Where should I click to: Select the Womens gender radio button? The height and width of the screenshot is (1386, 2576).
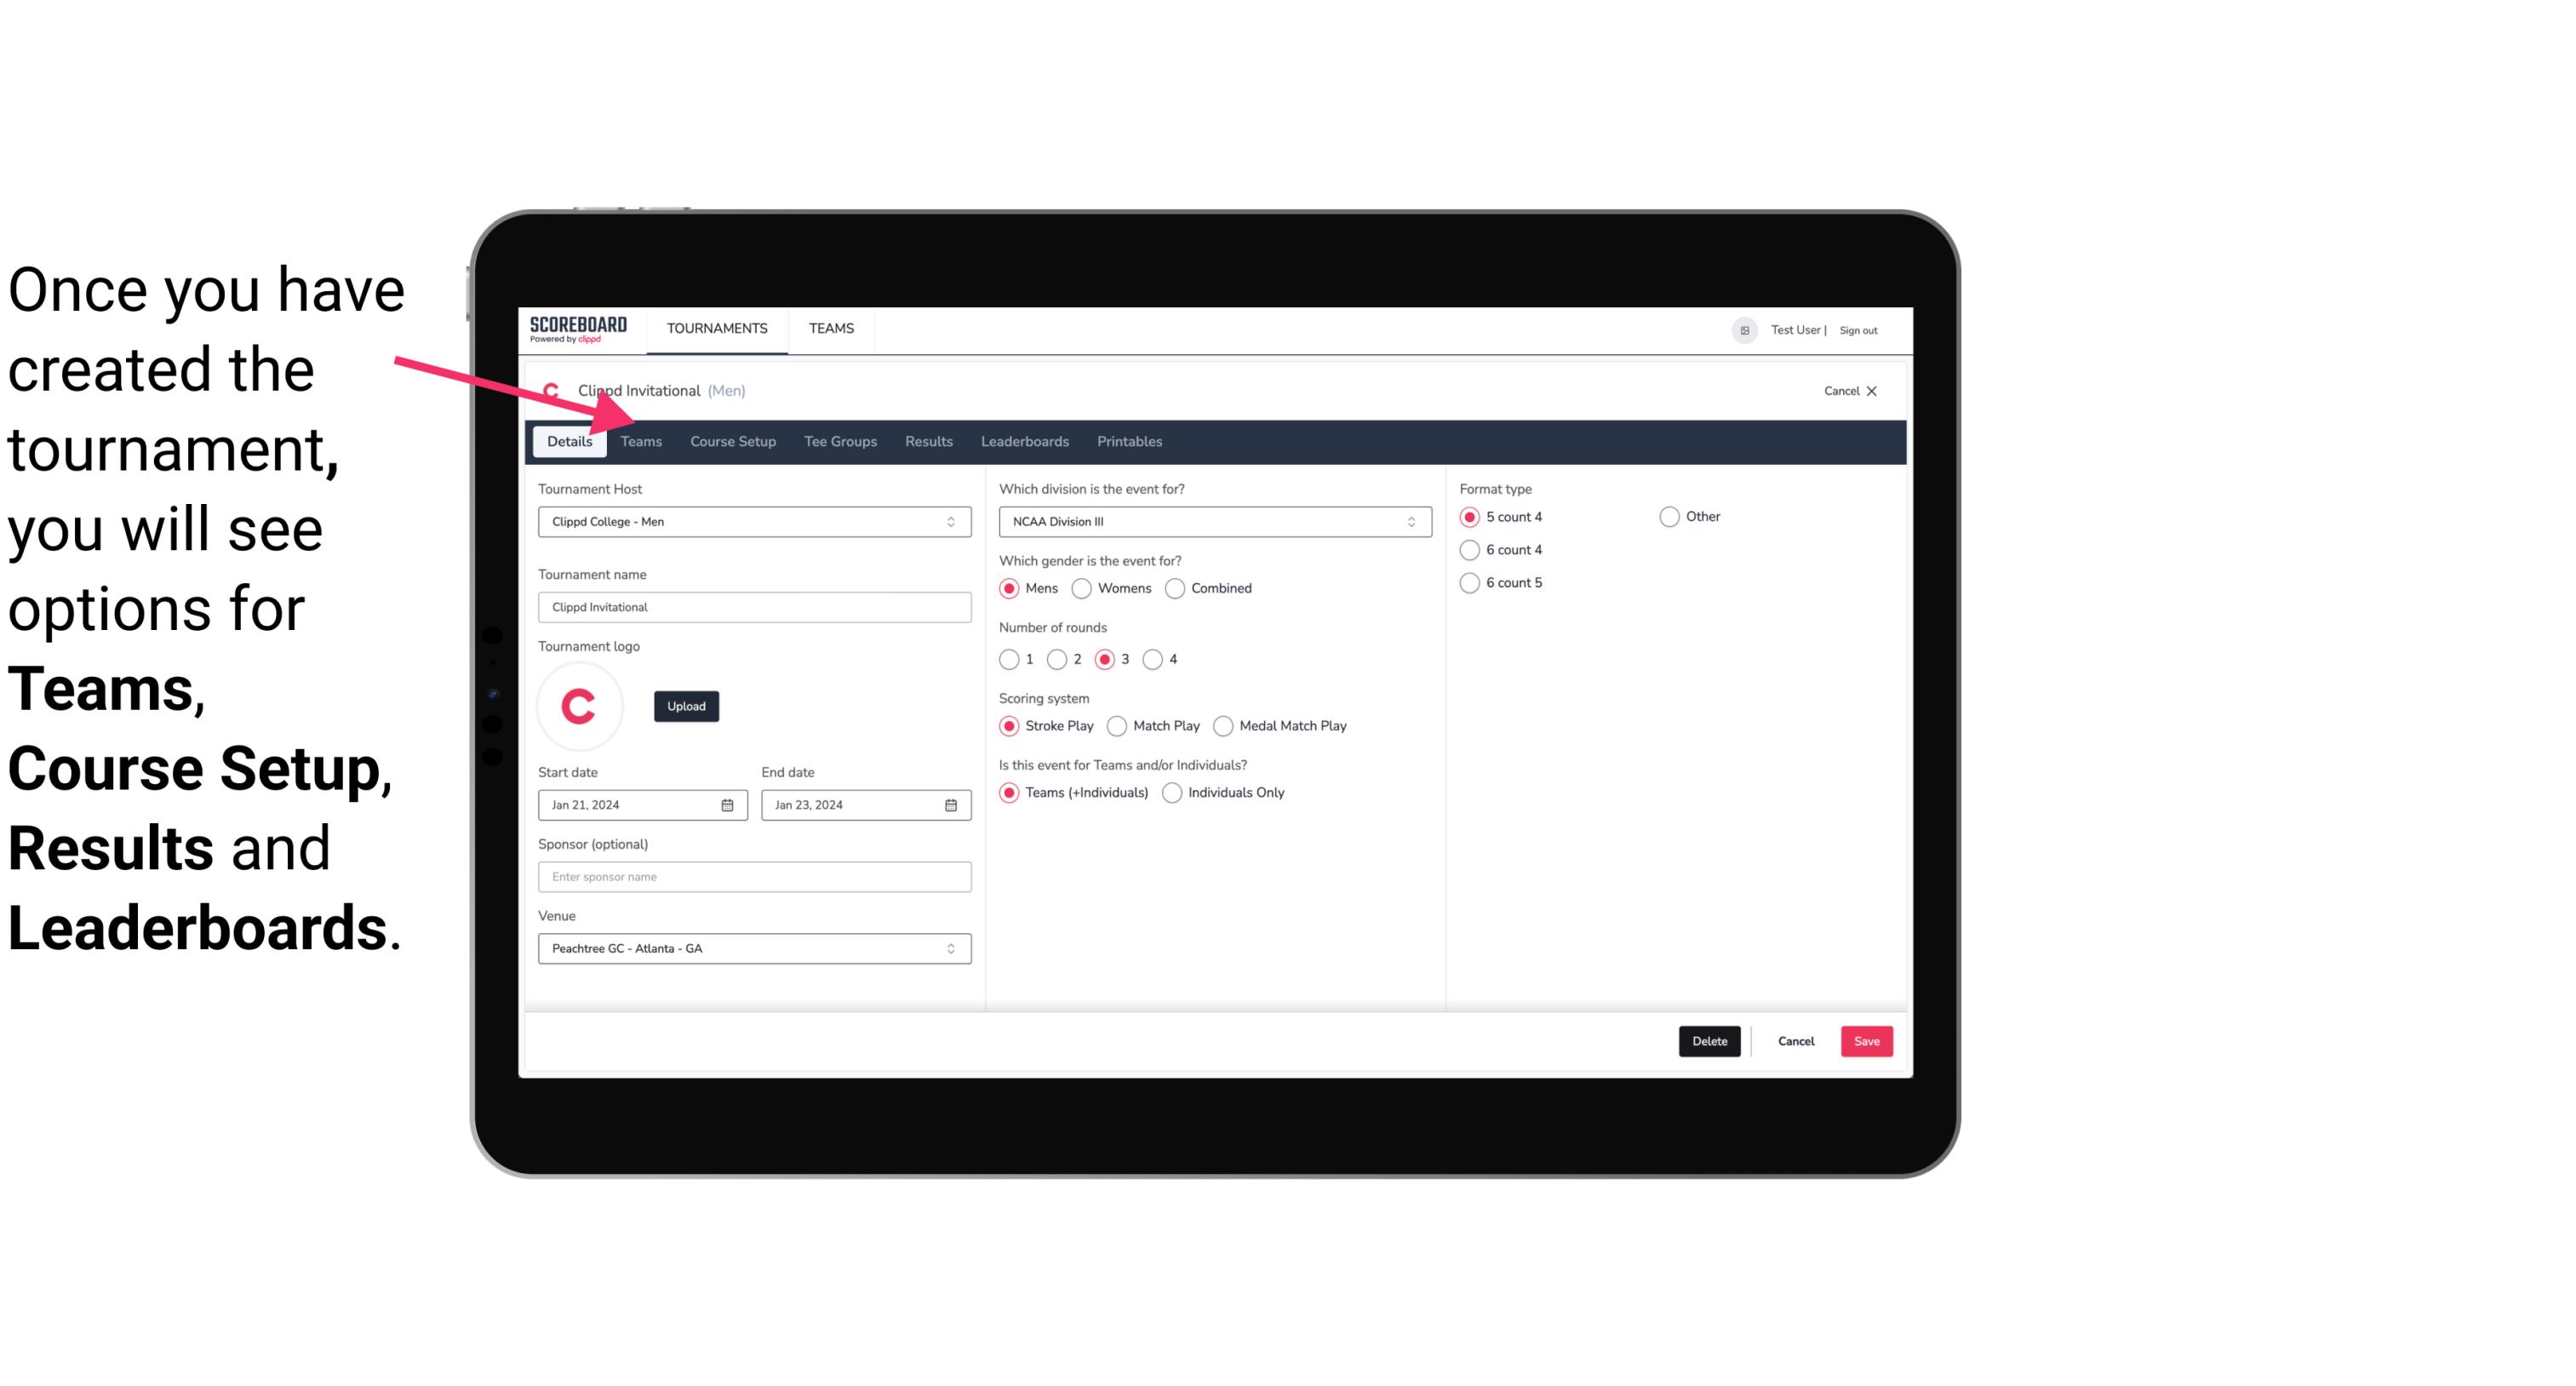tap(1080, 587)
